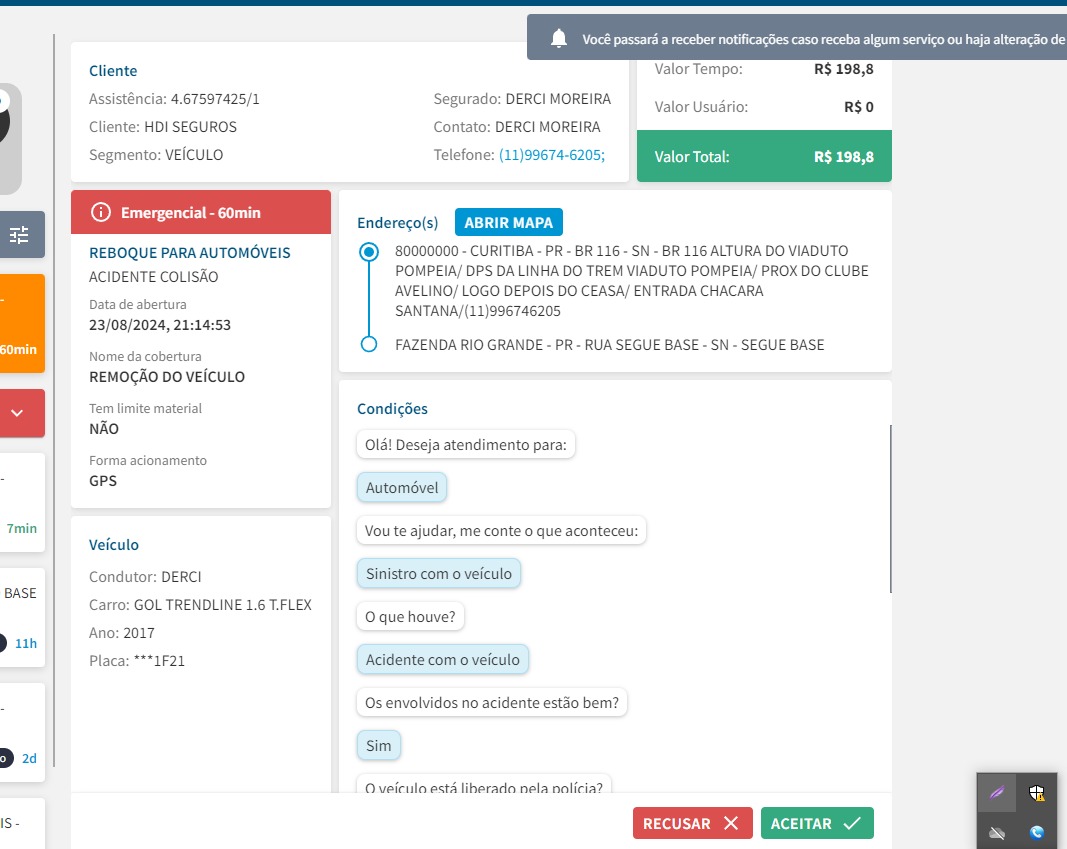Click the opening date 23/08/2024, 21:14:53
Image resolution: width=1067 pixels, height=849 pixels.
160,325
